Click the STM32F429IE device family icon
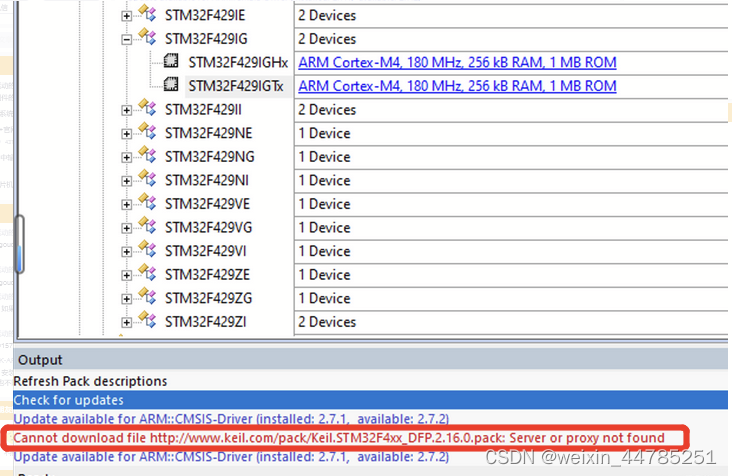Image resolution: width=732 pixels, height=476 pixels. pyautogui.click(x=148, y=14)
